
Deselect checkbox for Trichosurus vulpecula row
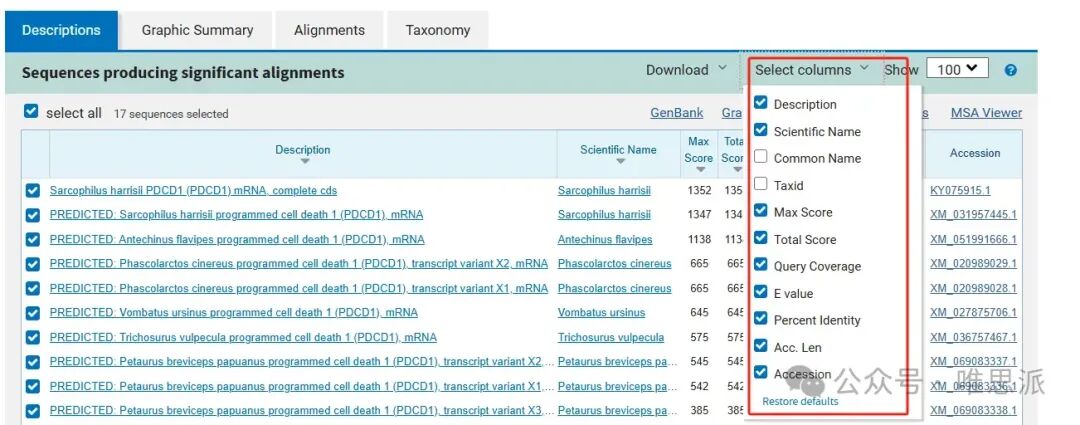[x=32, y=338]
